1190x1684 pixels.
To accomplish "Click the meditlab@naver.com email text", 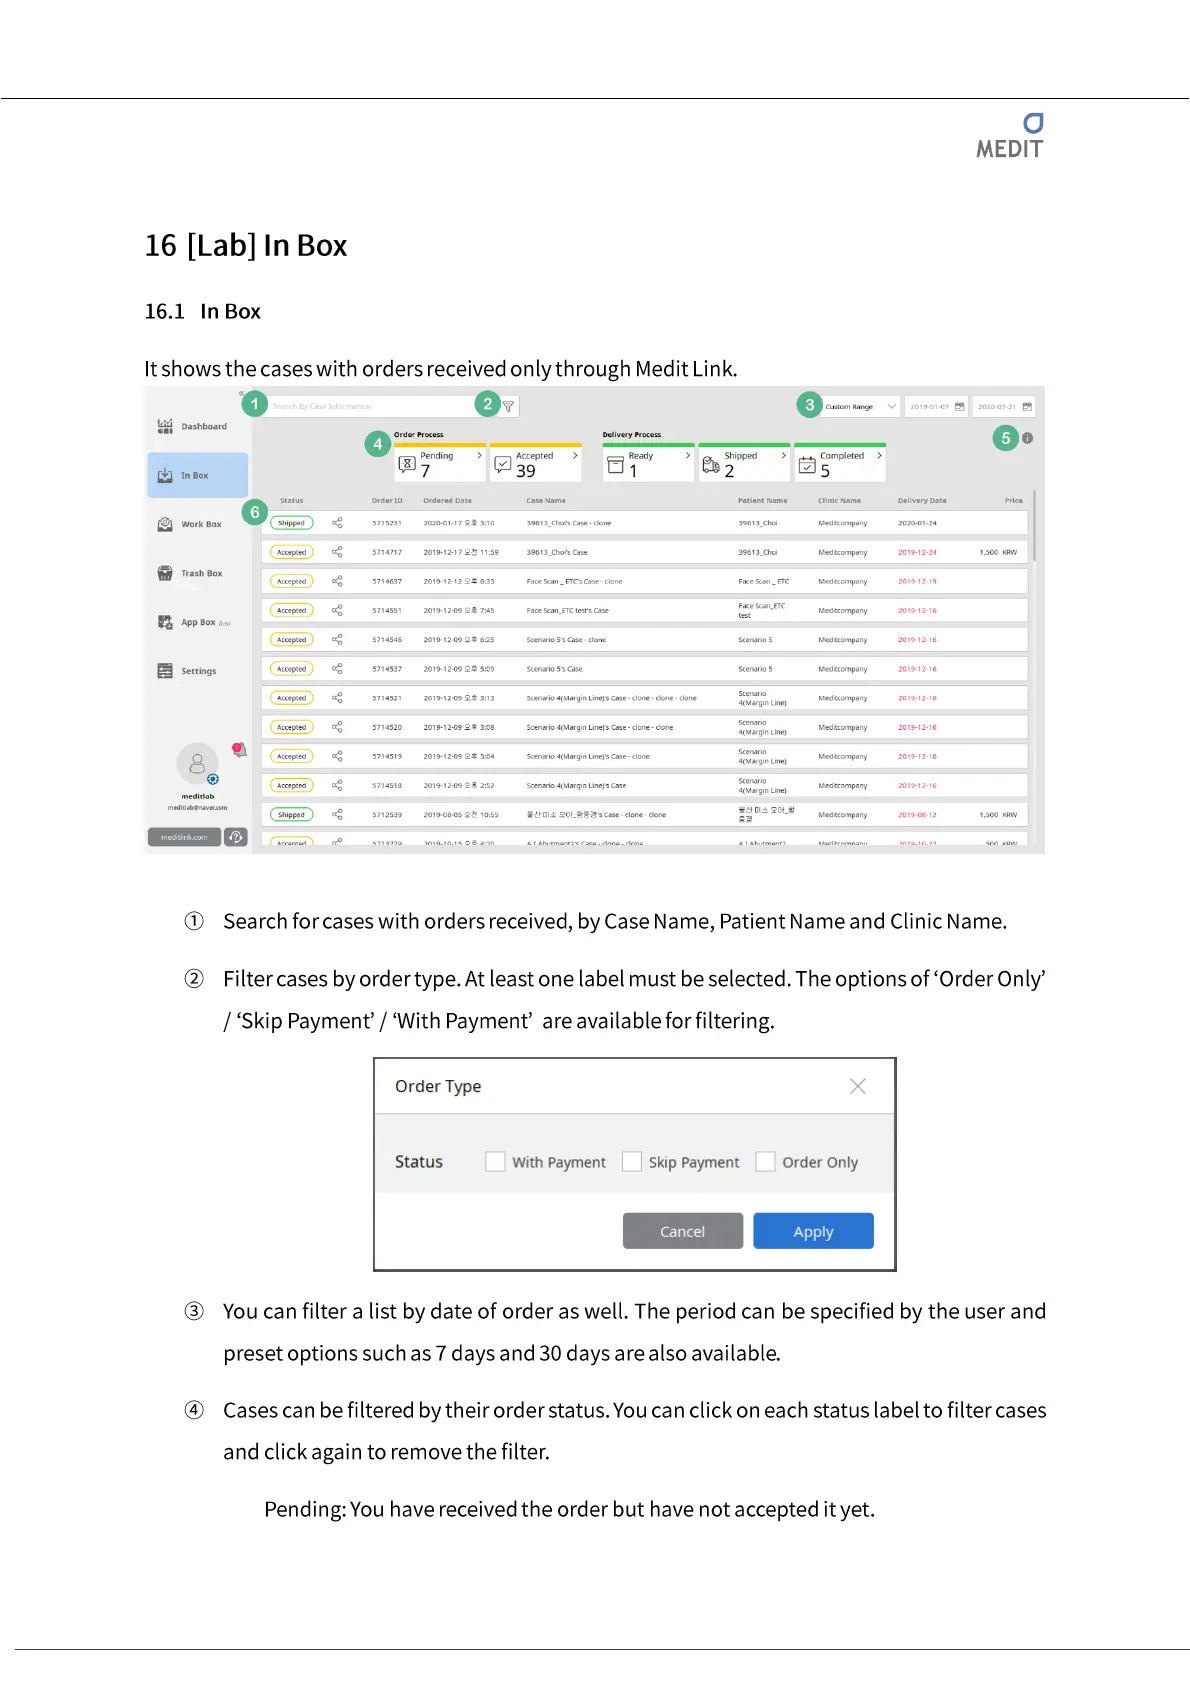I will click(x=197, y=808).
